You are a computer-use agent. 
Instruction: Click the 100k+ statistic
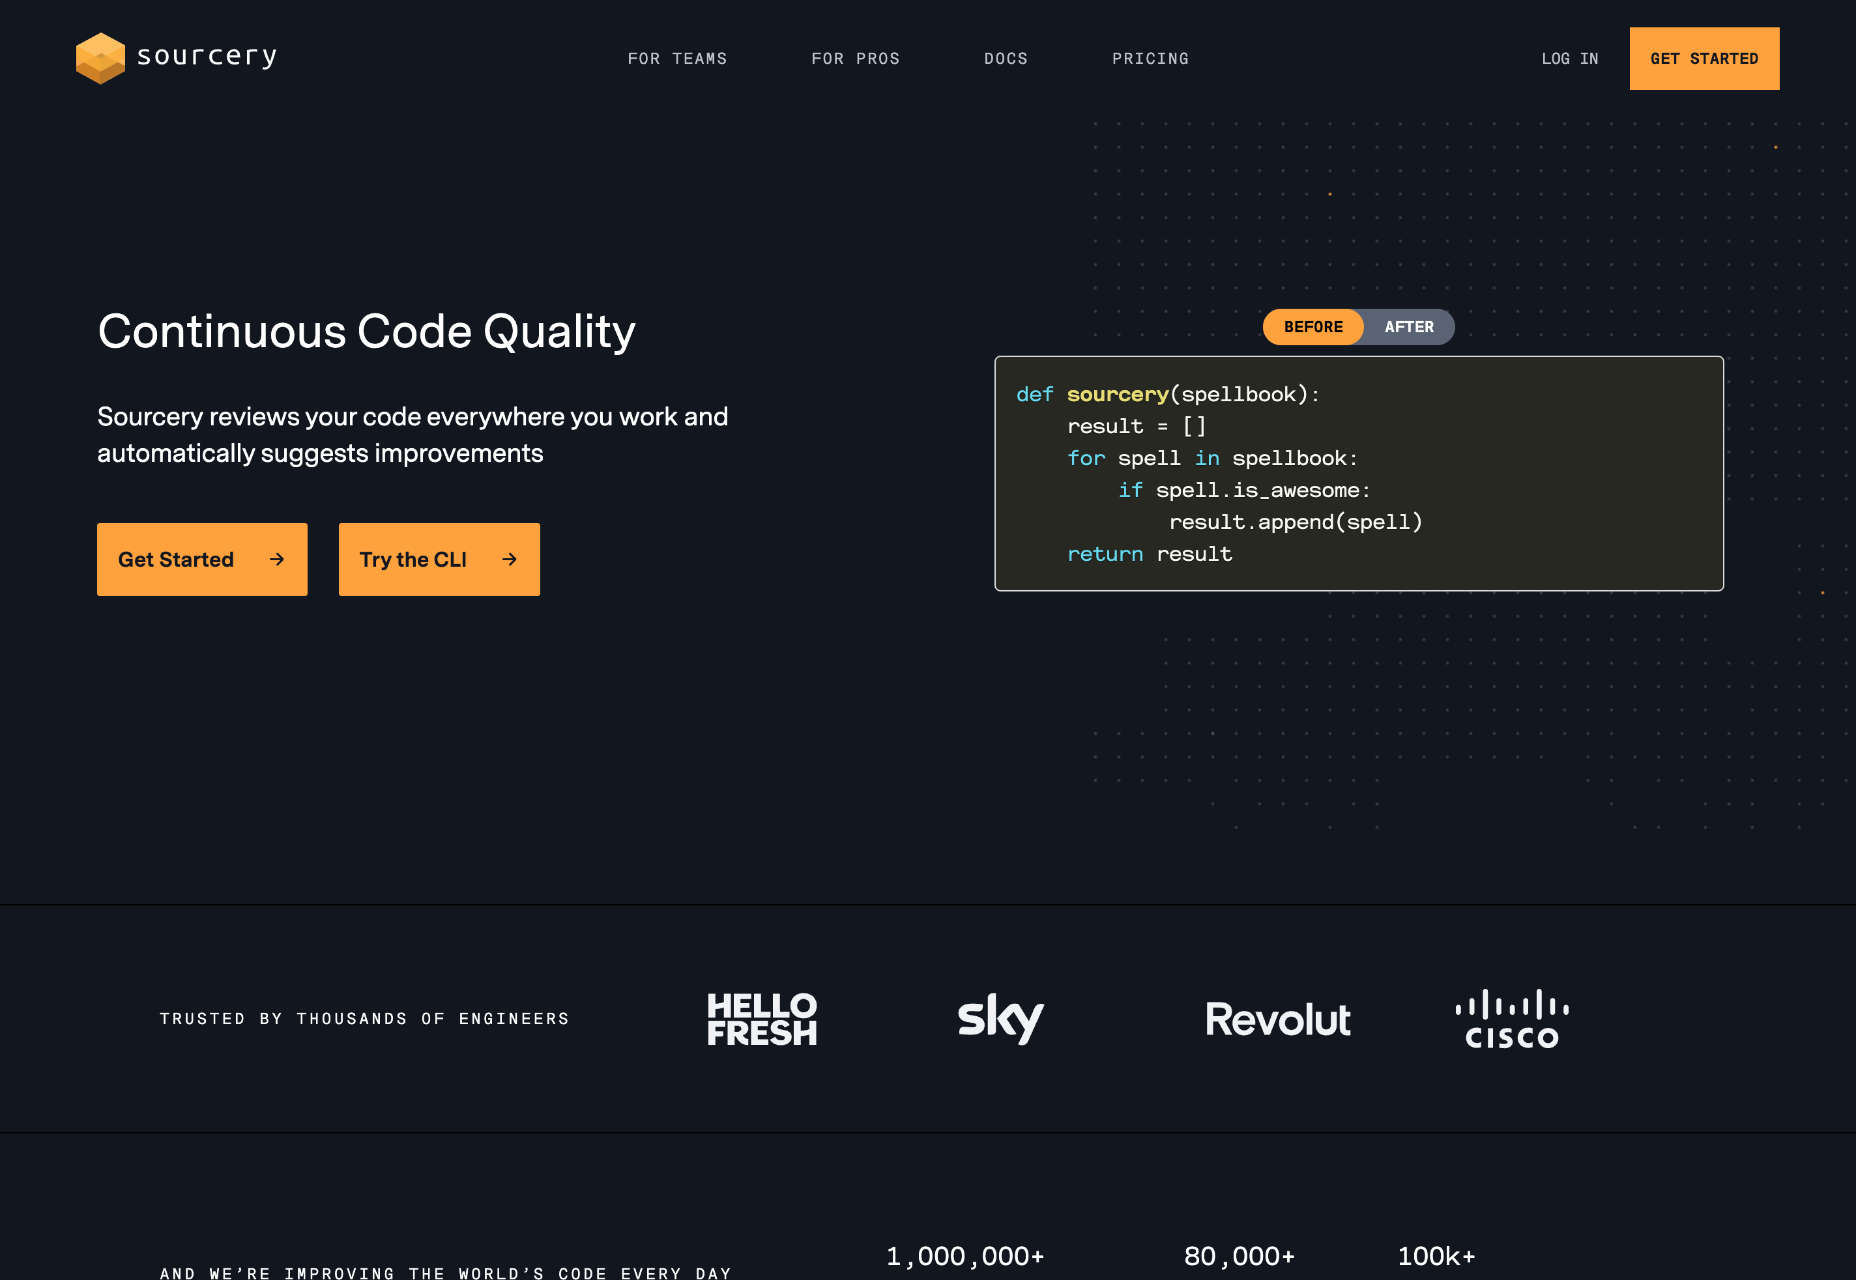[1436, 1256]
